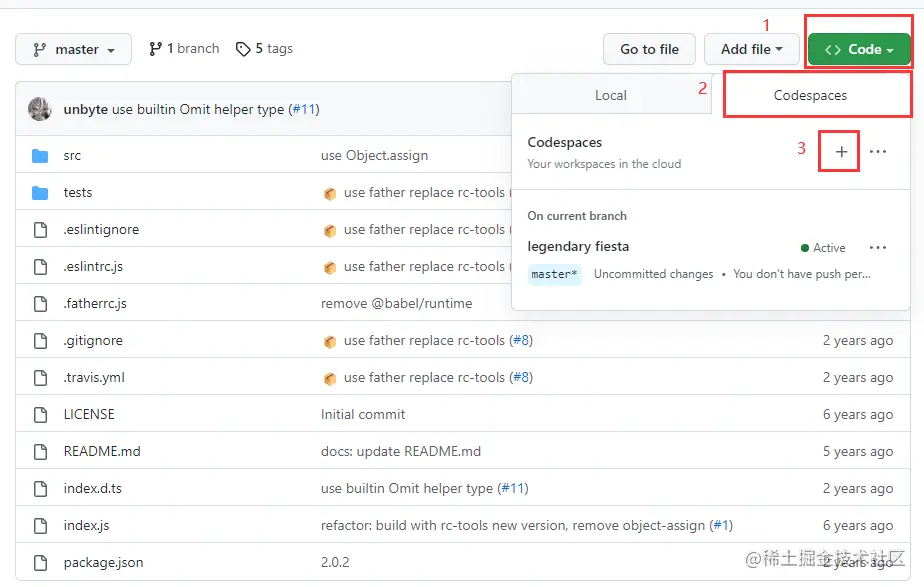The image size is (924, 587).
Task: Click the tag icon beside 5 tags
Action: coord(243,49)
